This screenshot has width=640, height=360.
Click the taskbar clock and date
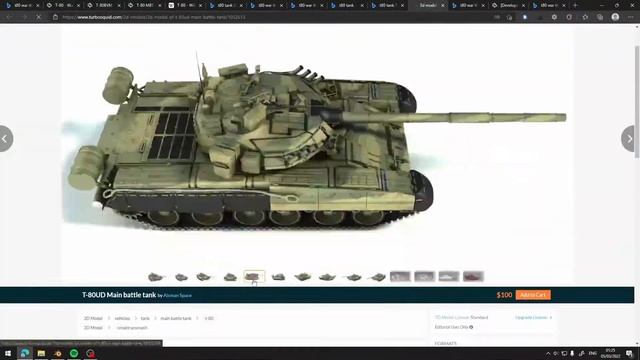(x=611, y=353)
